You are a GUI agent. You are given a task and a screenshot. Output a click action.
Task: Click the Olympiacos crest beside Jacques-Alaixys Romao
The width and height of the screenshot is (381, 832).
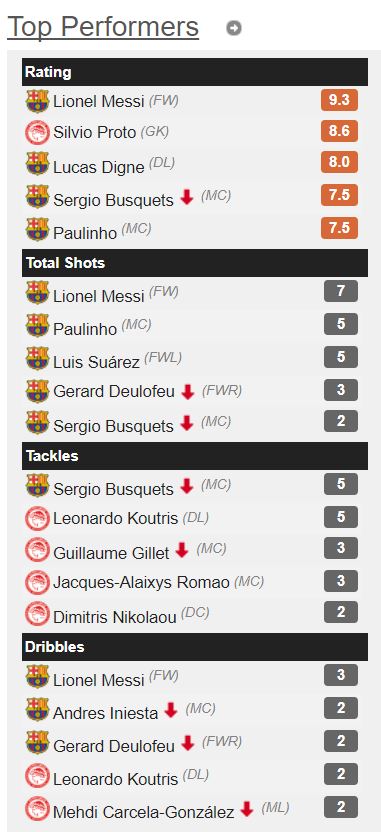(x=37, y=582)
